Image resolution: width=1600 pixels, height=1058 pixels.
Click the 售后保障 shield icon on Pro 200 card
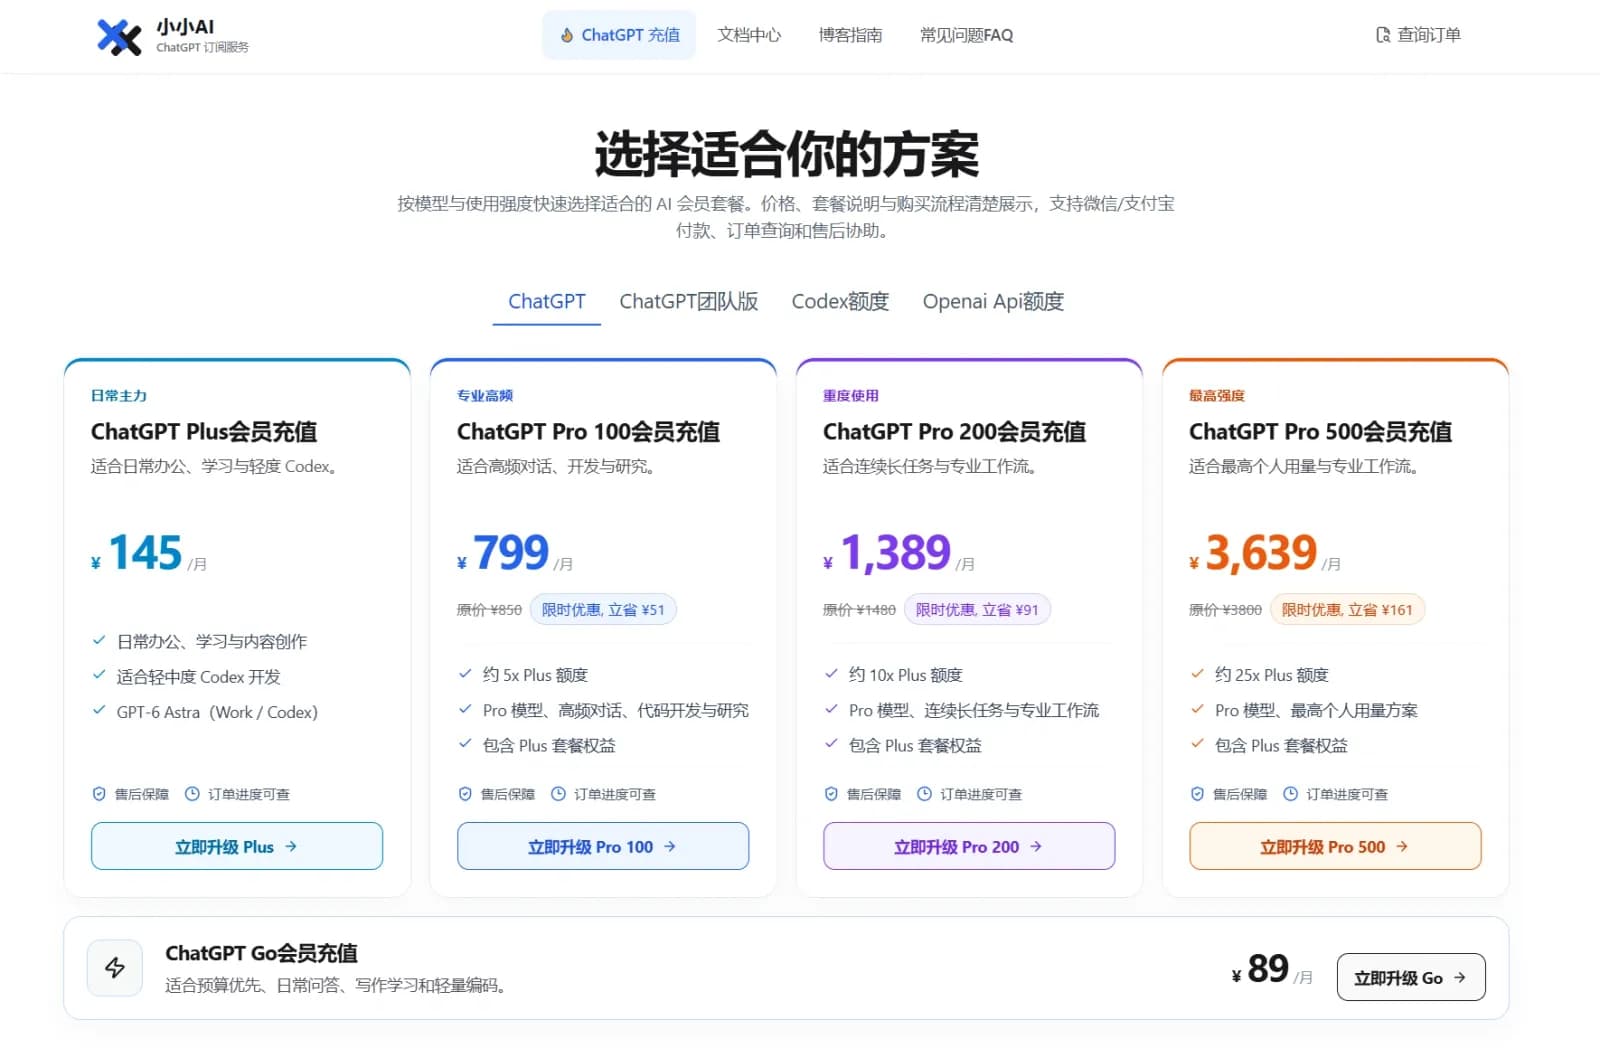point(831,794)
